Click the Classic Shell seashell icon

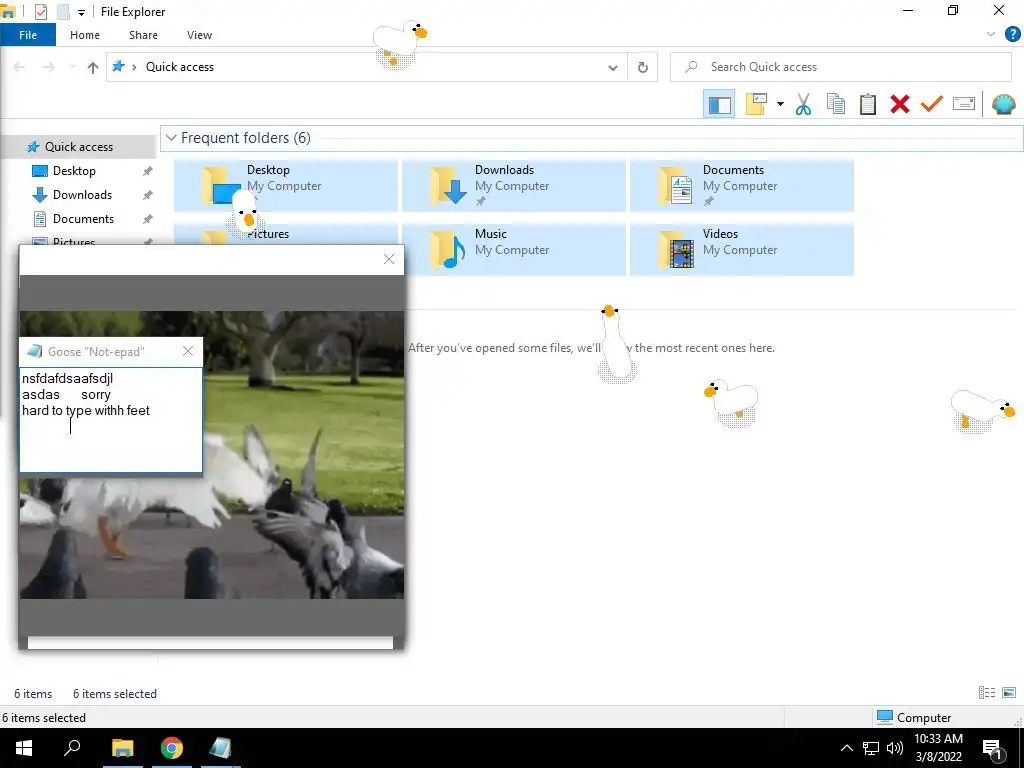(x=1003, y=104)
